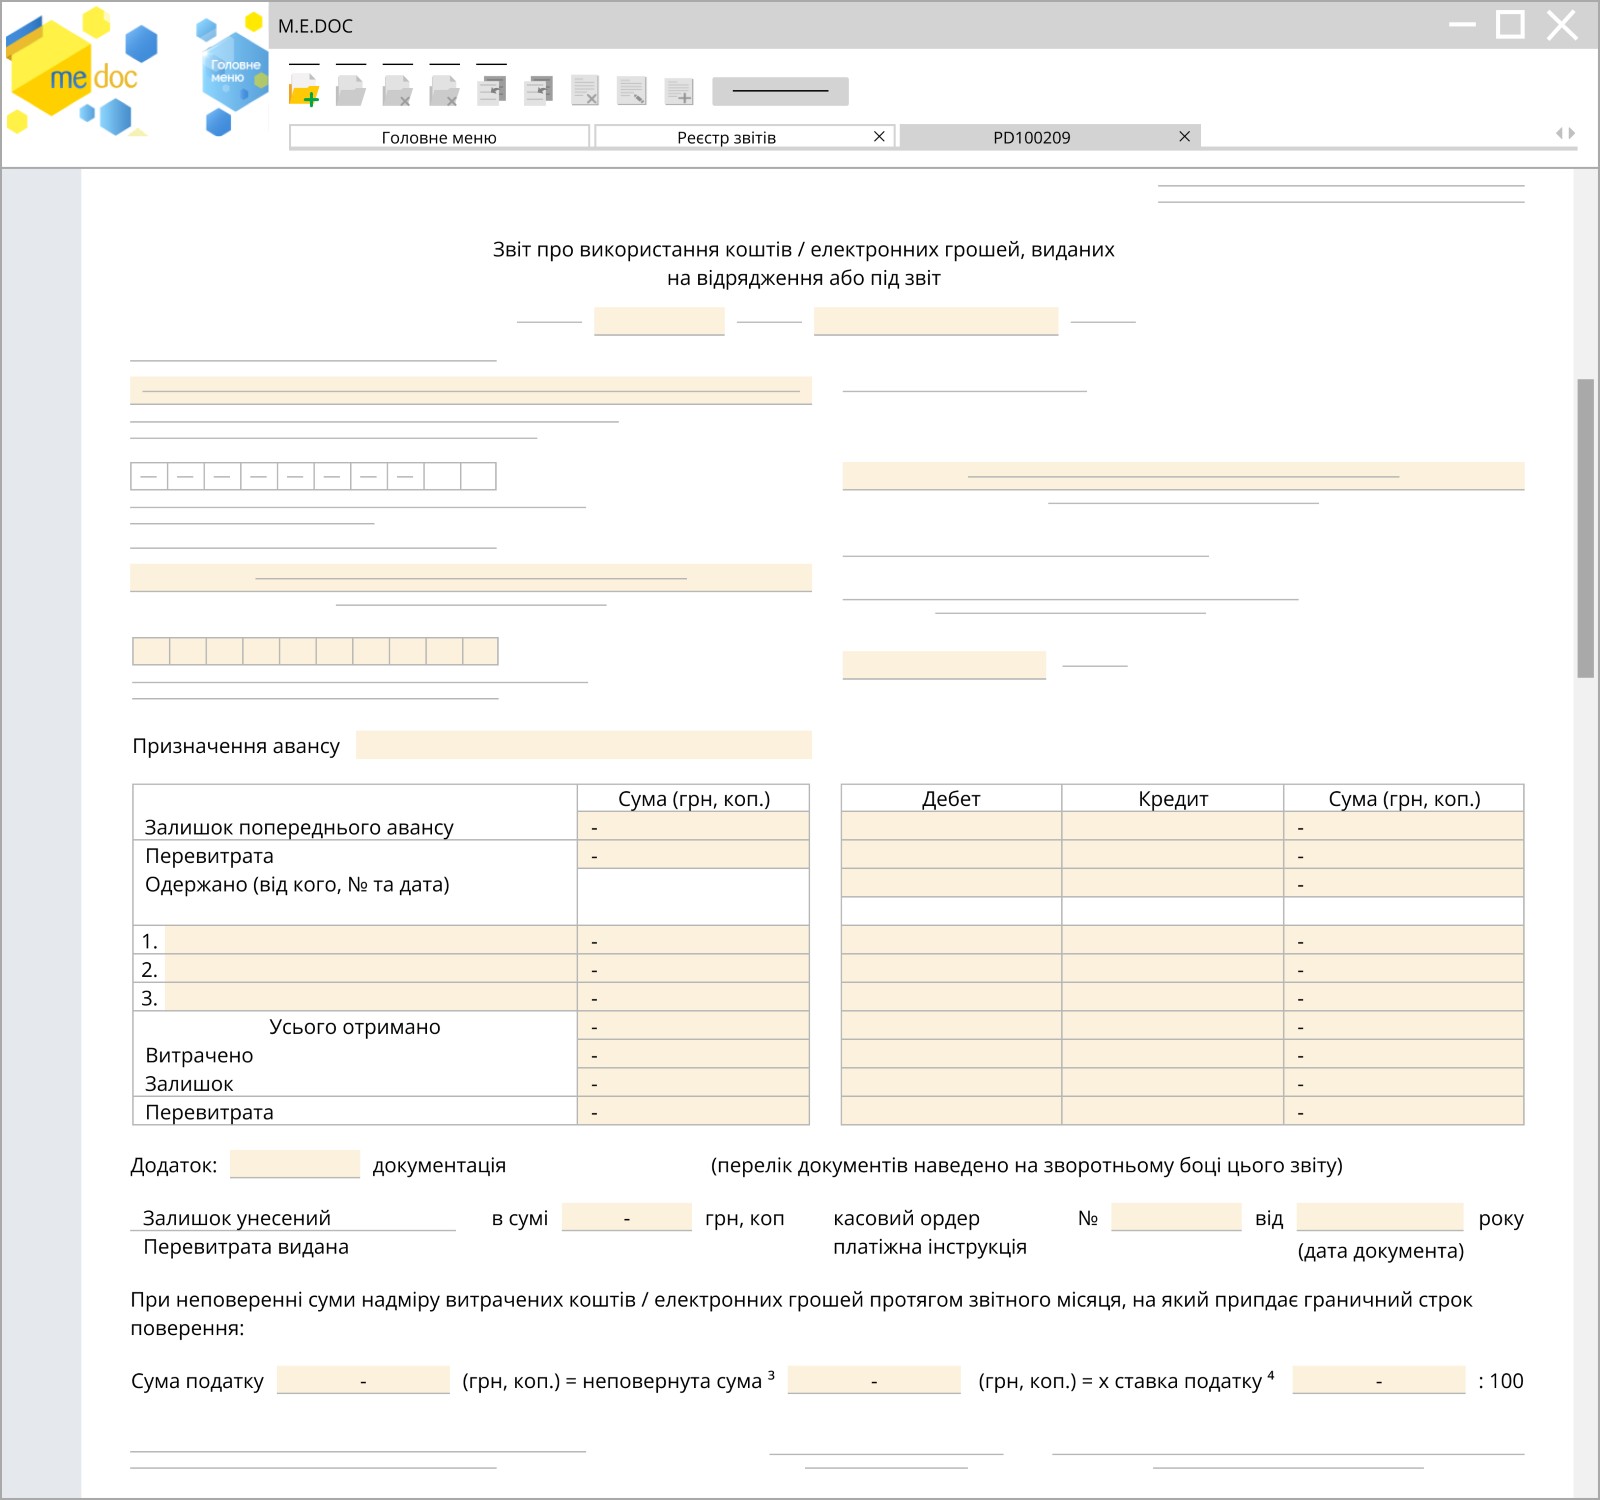Close the Реєстр звітів tab
Screen dimensions: 1600x1500
[879, 136]
